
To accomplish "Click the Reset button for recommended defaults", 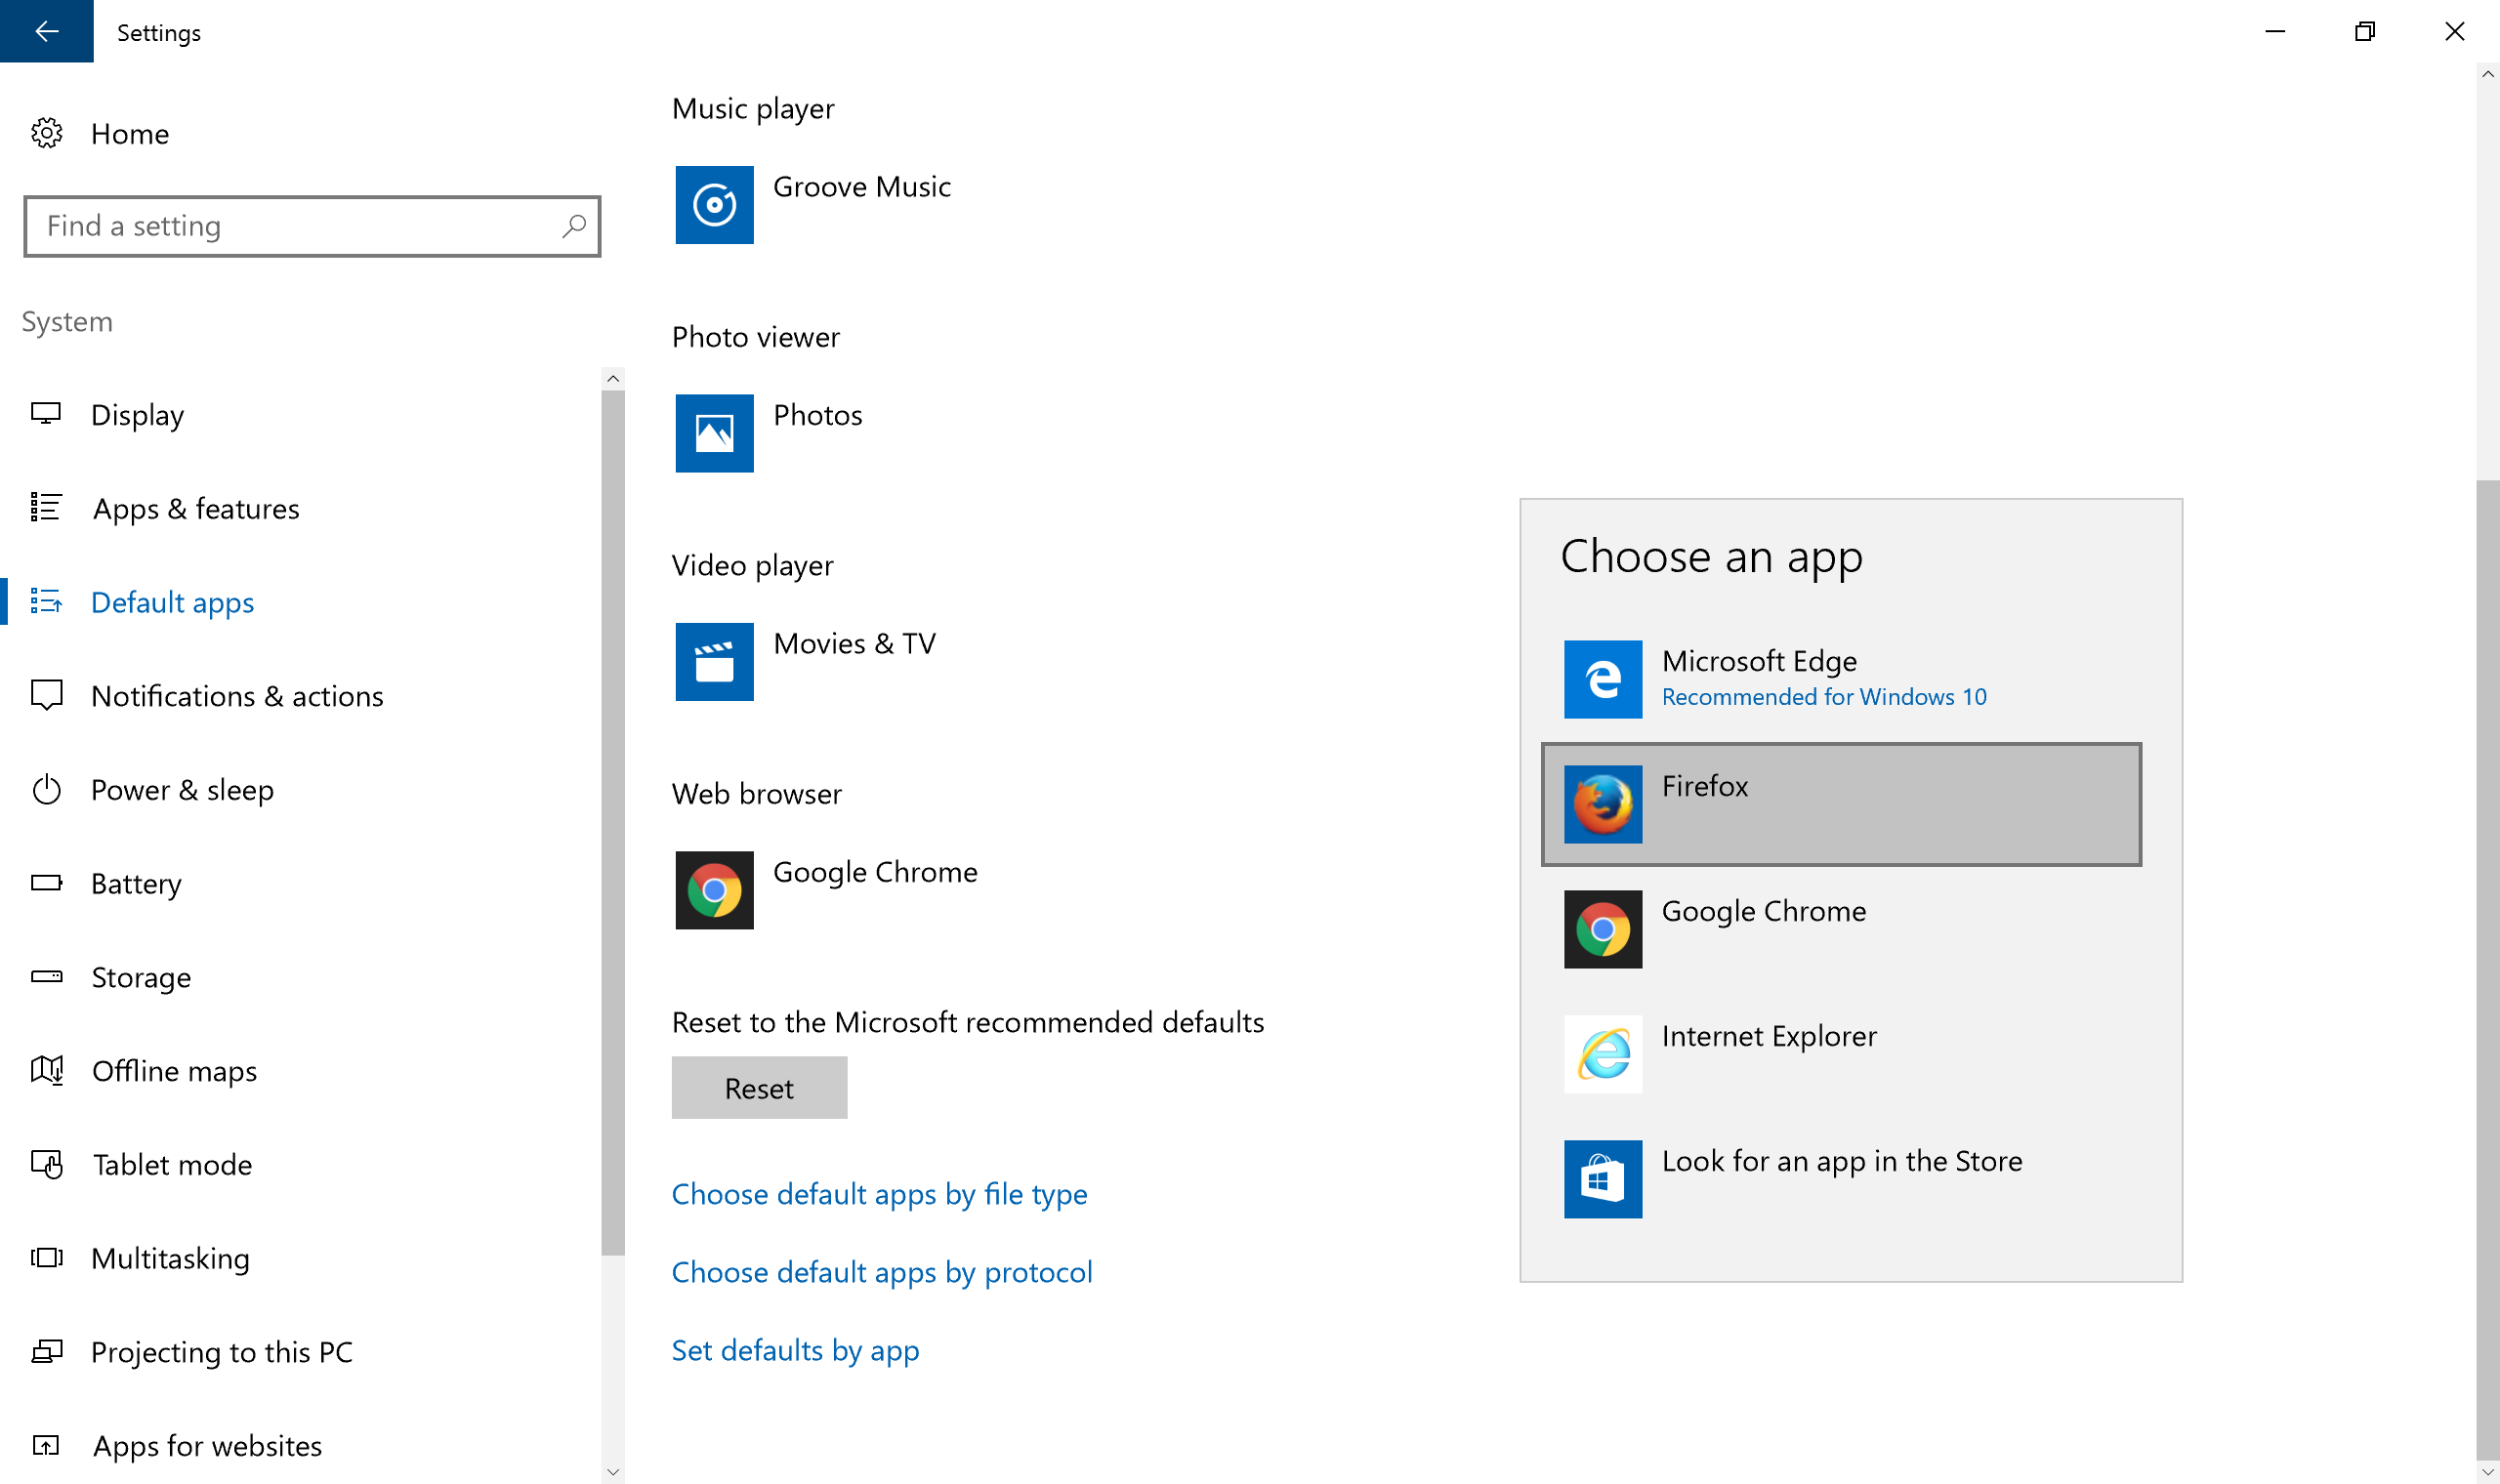I will 759,1087.
